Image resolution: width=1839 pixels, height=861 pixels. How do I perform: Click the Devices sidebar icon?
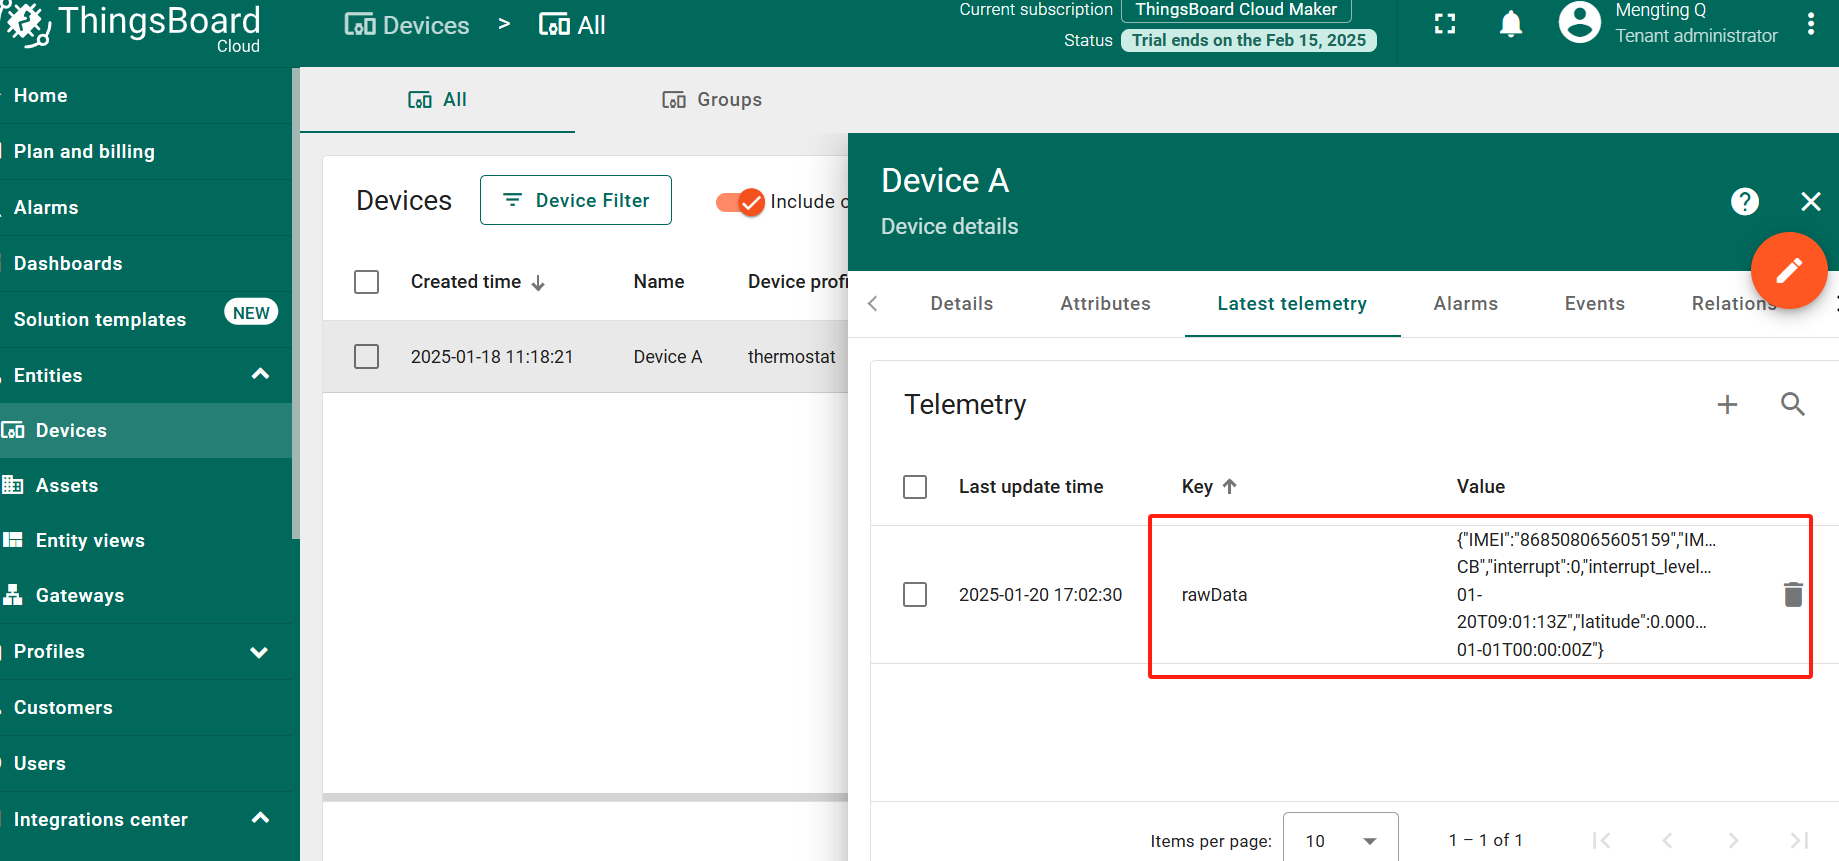point(13,430)
